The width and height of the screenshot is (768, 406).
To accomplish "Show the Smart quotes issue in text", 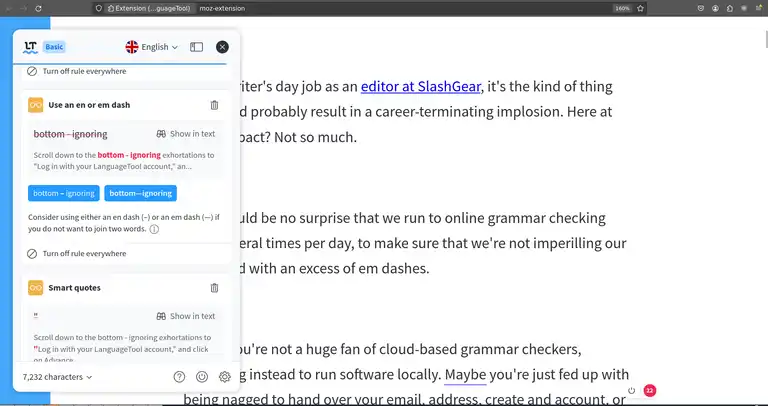I will point(186,316).
